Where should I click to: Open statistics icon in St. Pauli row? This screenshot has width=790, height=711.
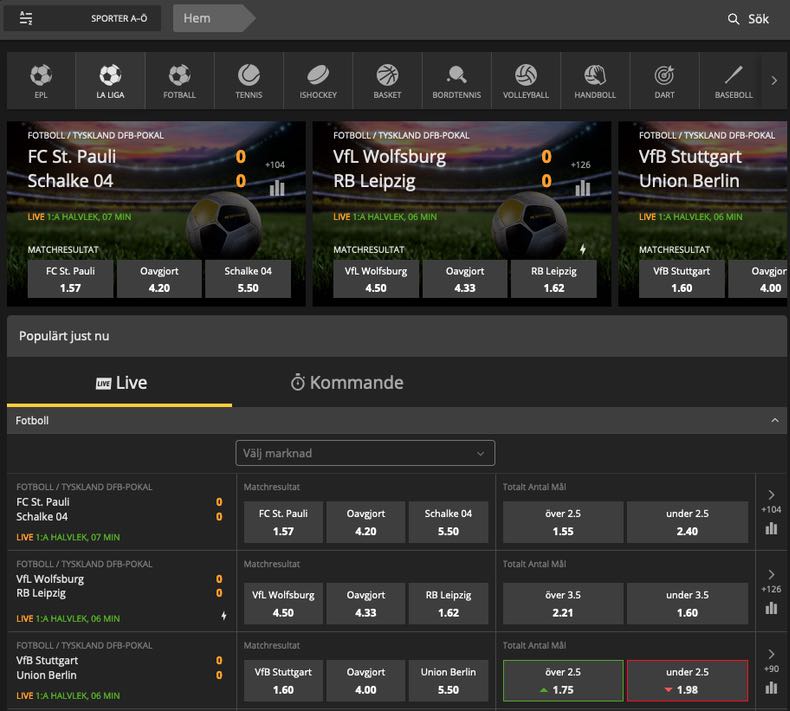tap(771, 529)
